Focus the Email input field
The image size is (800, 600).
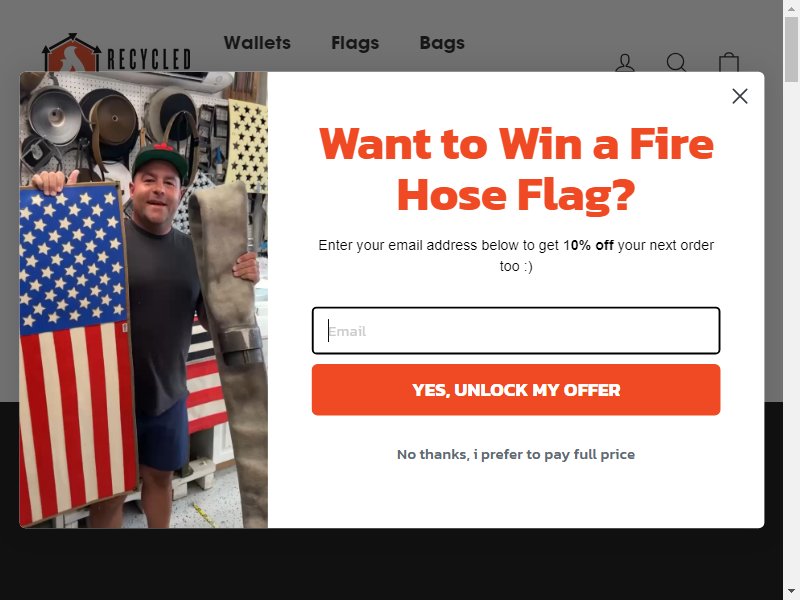pos(516,331)
